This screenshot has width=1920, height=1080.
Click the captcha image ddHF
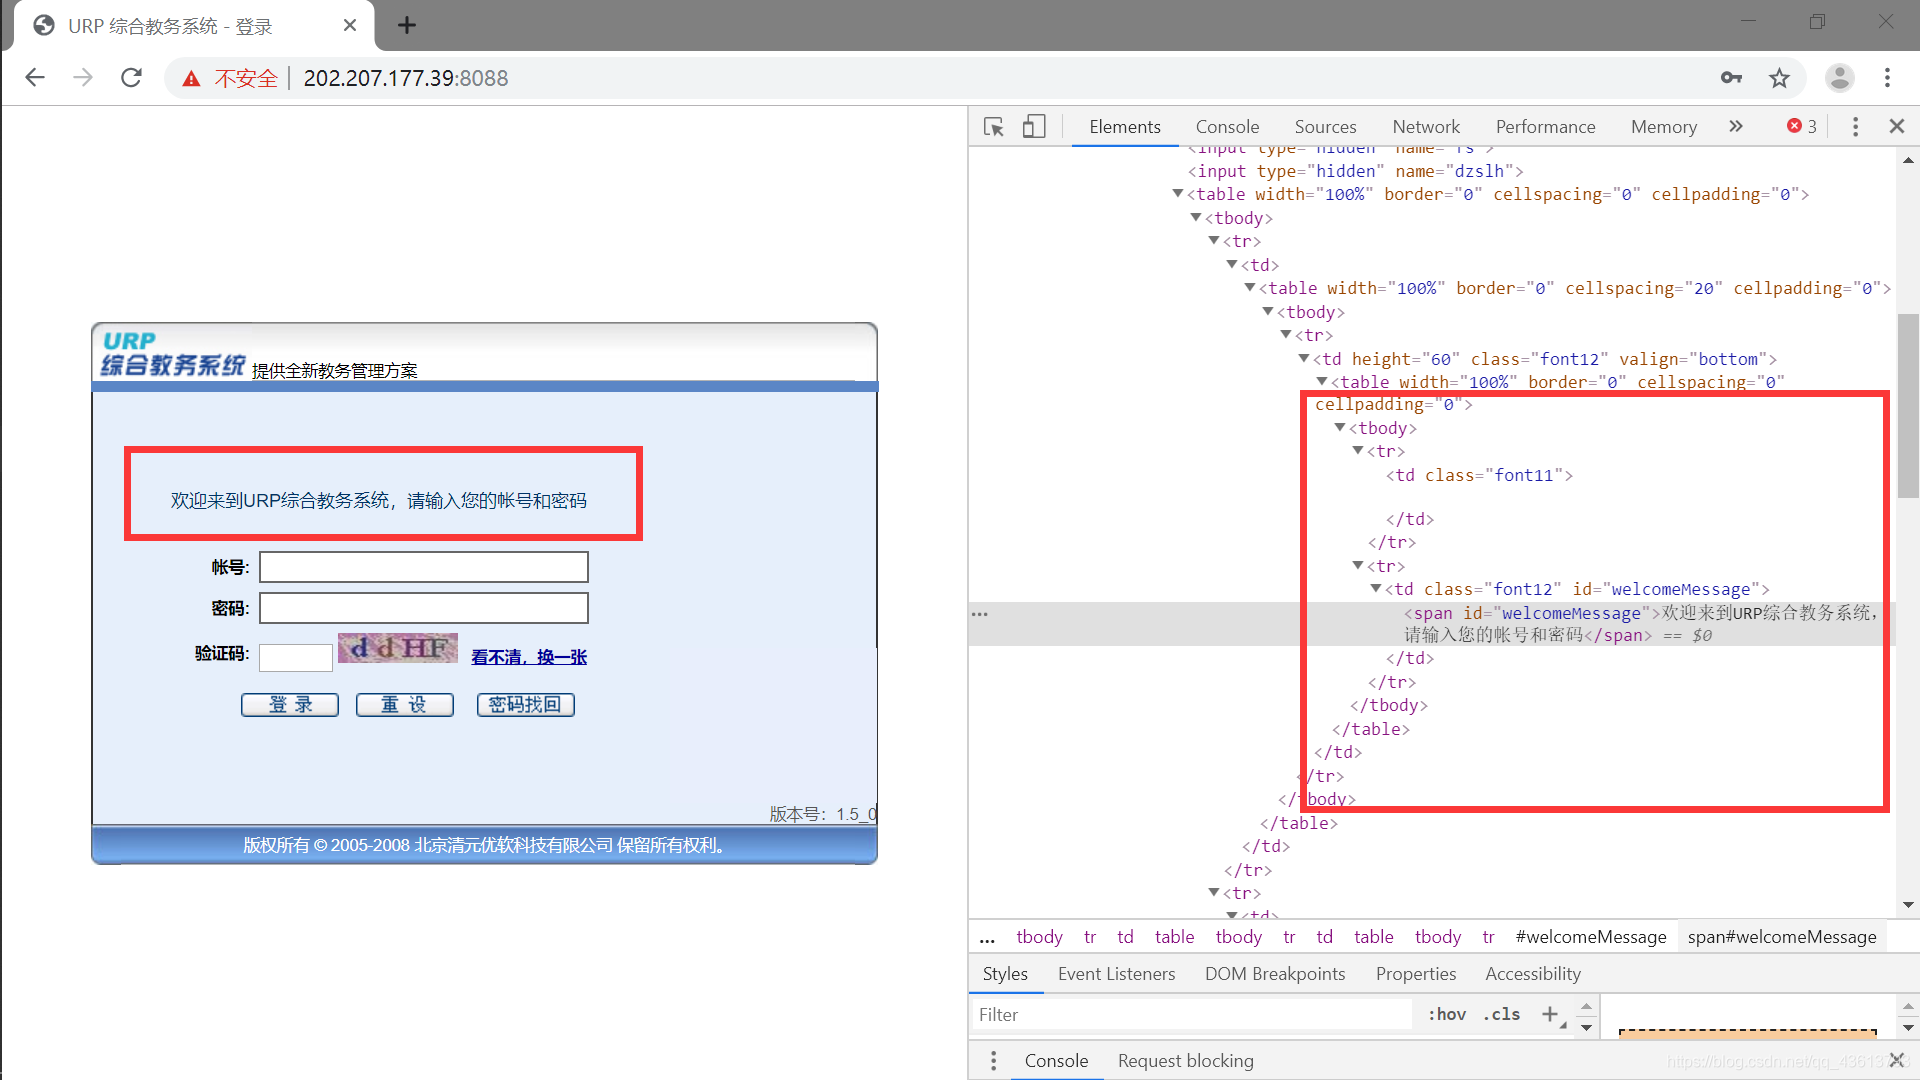click(398, 648)
